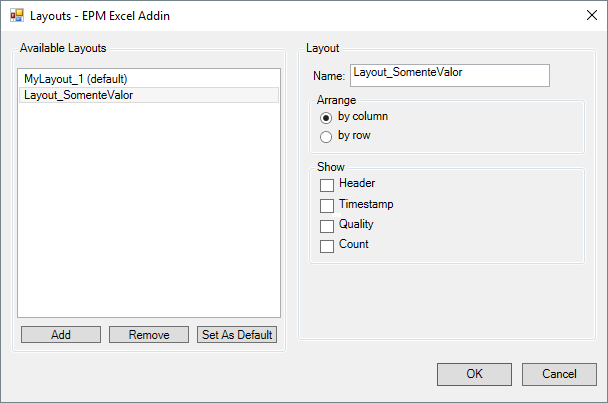
Task: Choose the by column arrangement option
Action: point(326,117)
